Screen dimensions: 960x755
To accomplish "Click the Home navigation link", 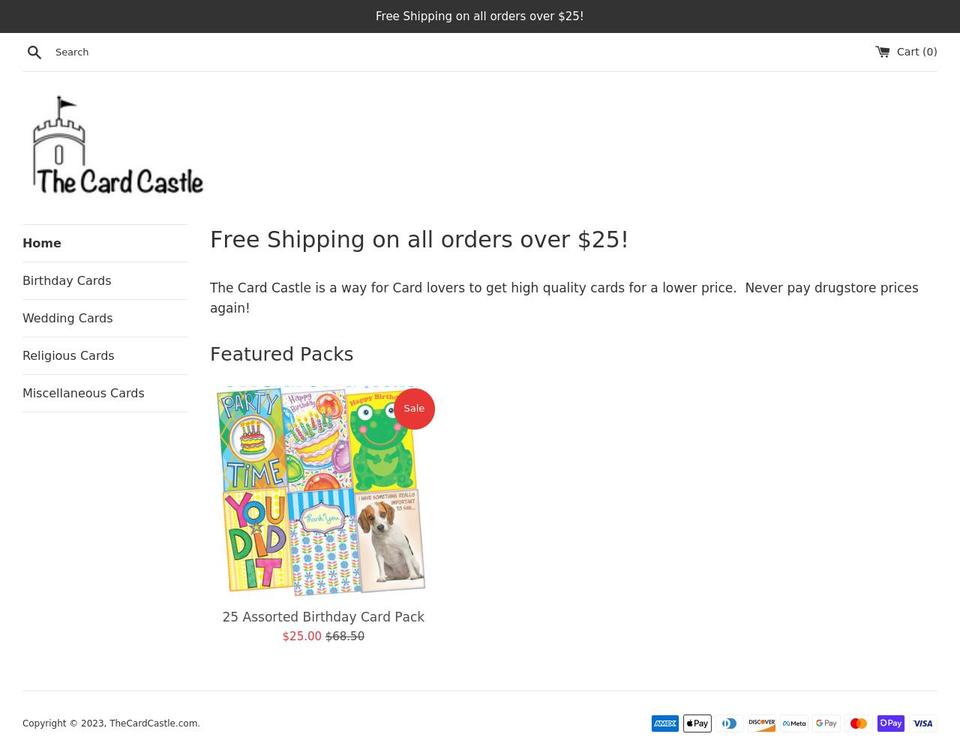I will (42, 243).
